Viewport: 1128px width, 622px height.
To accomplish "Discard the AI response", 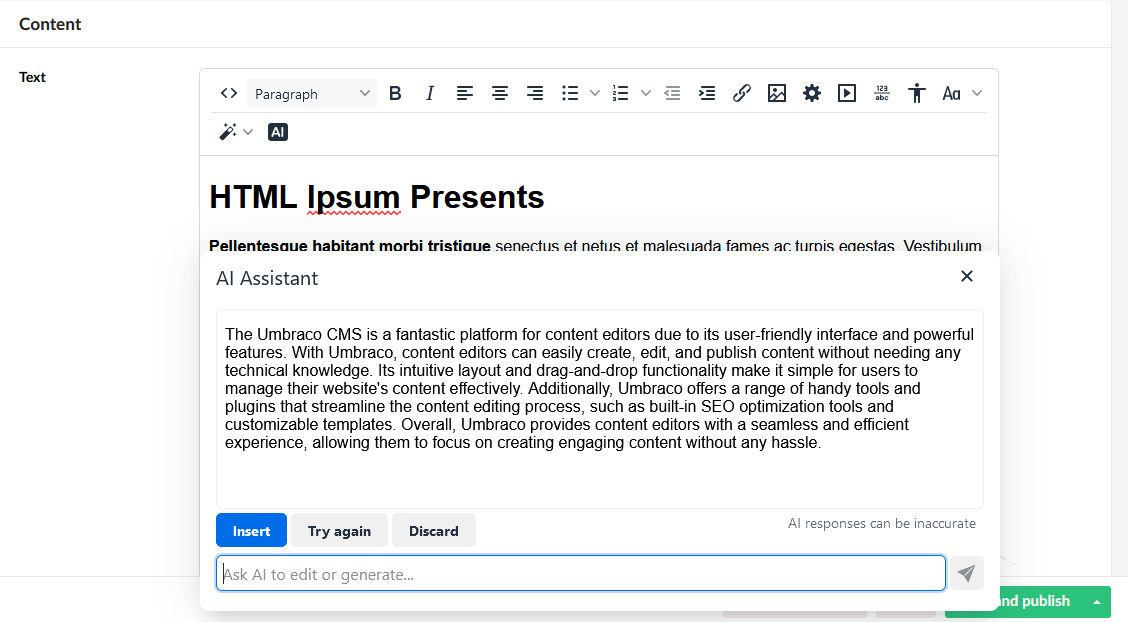I will [434, 531].
